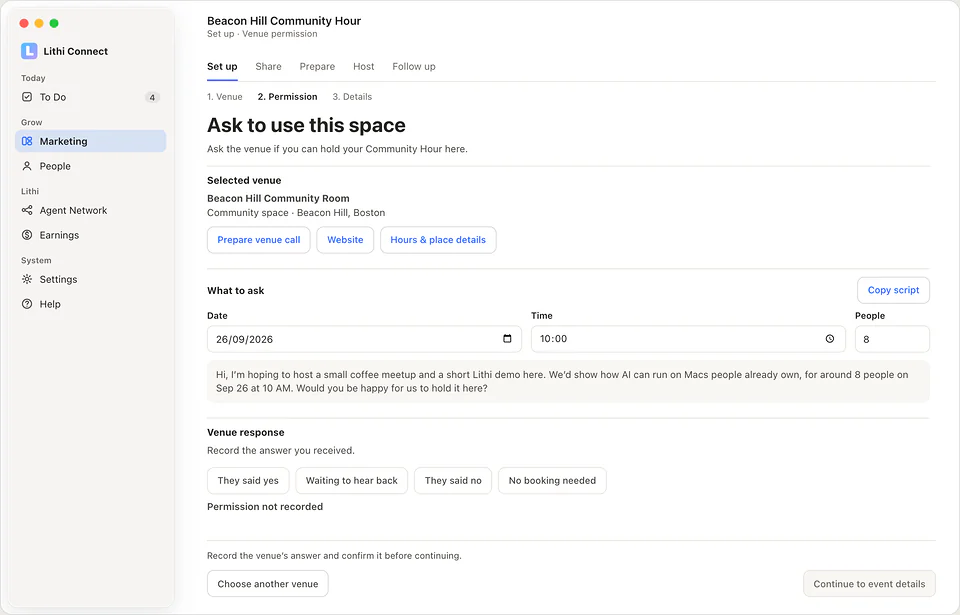
Task: Switch to the Share tab
Action: 268,66
